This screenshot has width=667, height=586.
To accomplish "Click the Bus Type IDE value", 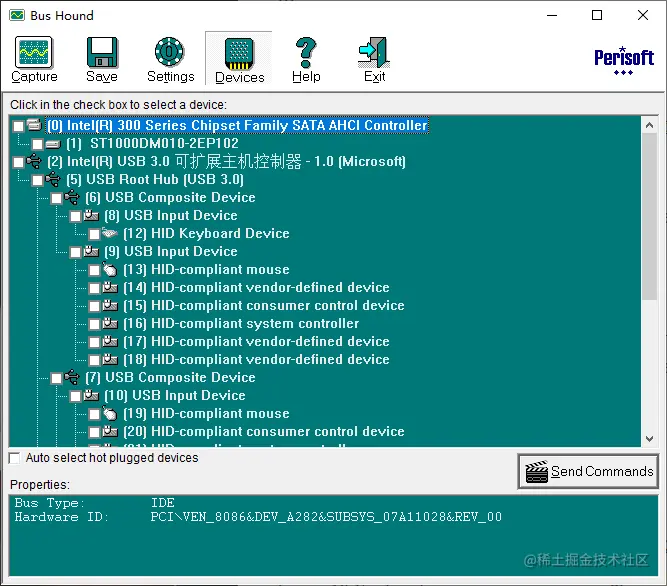I will click(162, 503).
